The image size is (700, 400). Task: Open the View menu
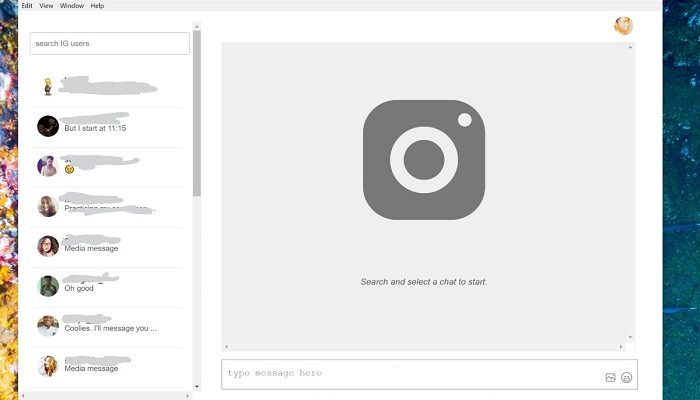[46, 6]
